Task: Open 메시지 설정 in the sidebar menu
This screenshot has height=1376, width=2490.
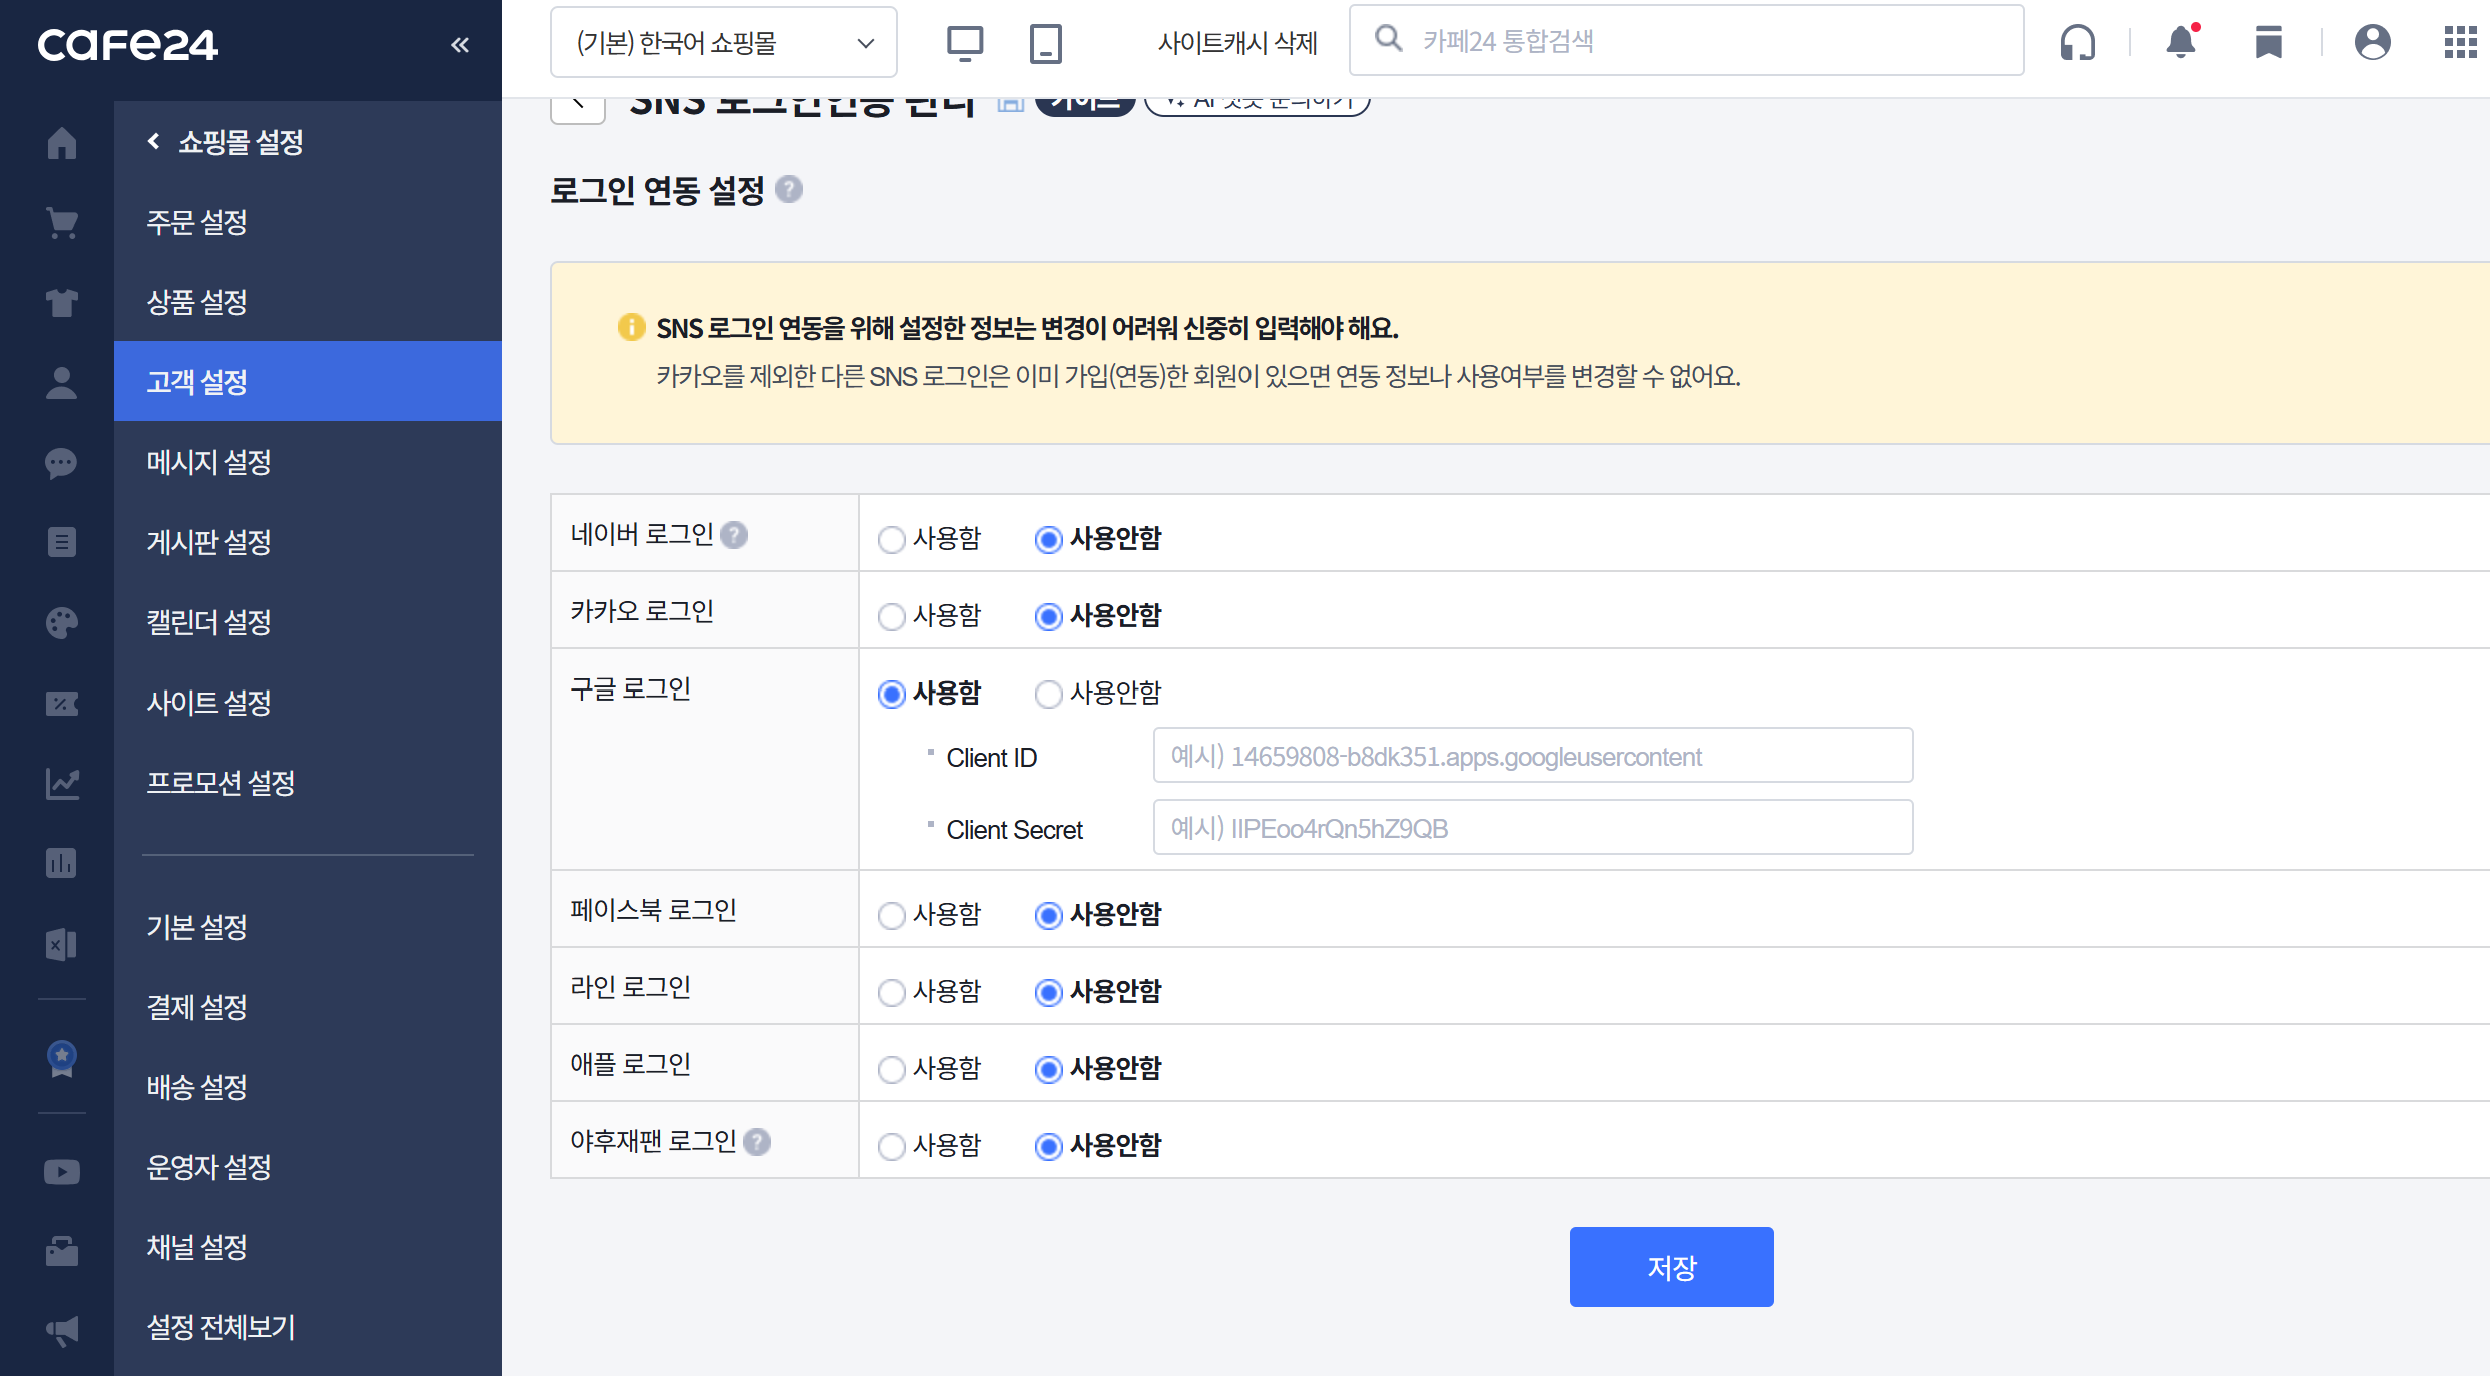Action: click(208, 462)
